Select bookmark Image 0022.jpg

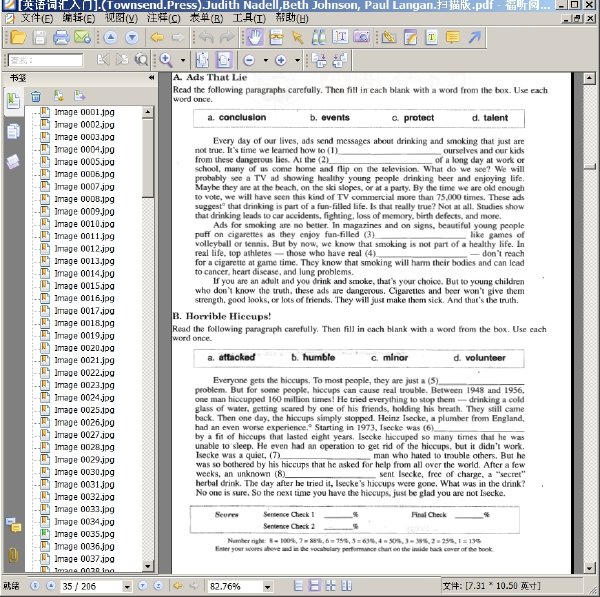click(84, 373)
